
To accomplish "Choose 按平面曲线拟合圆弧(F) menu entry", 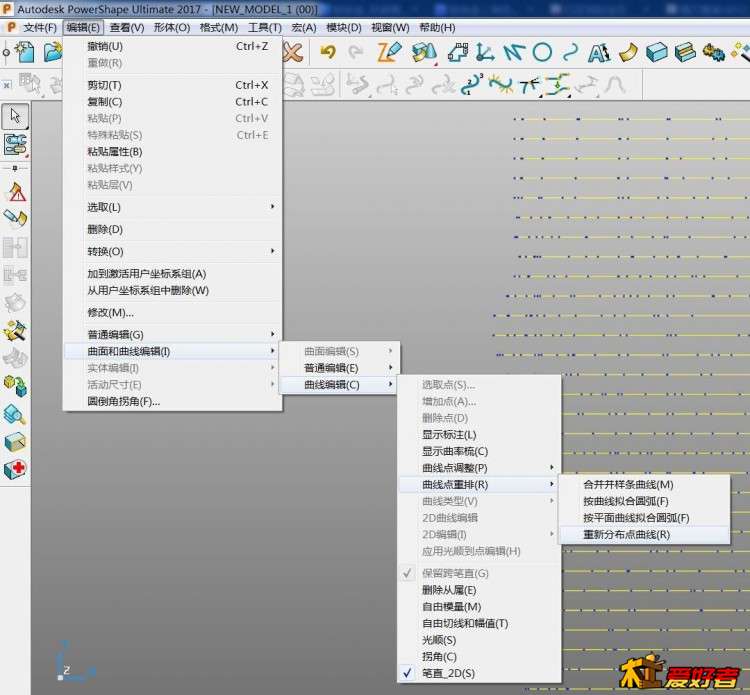I will [644, 518].
